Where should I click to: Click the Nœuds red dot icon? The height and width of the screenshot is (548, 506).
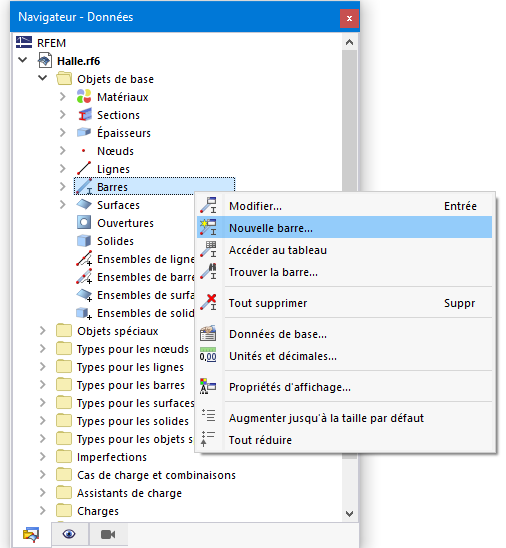click(84, 151)
